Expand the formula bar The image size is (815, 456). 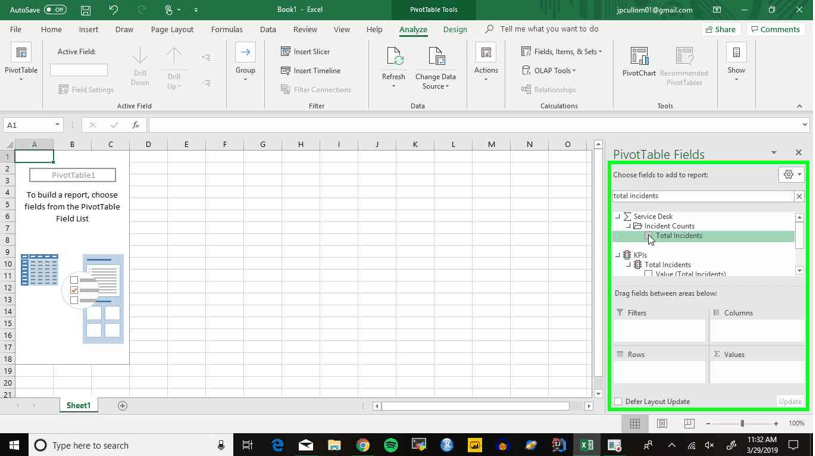click(805, 125)
